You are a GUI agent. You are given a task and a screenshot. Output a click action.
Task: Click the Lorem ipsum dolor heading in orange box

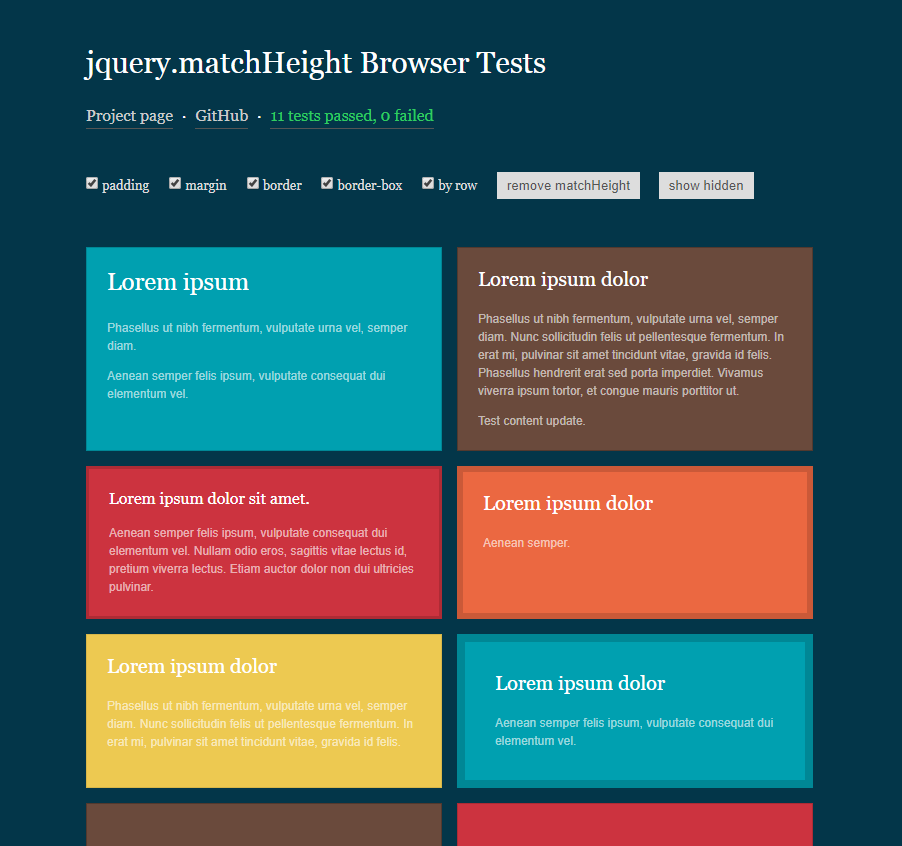pyautogui.click(x=568, y=503)
